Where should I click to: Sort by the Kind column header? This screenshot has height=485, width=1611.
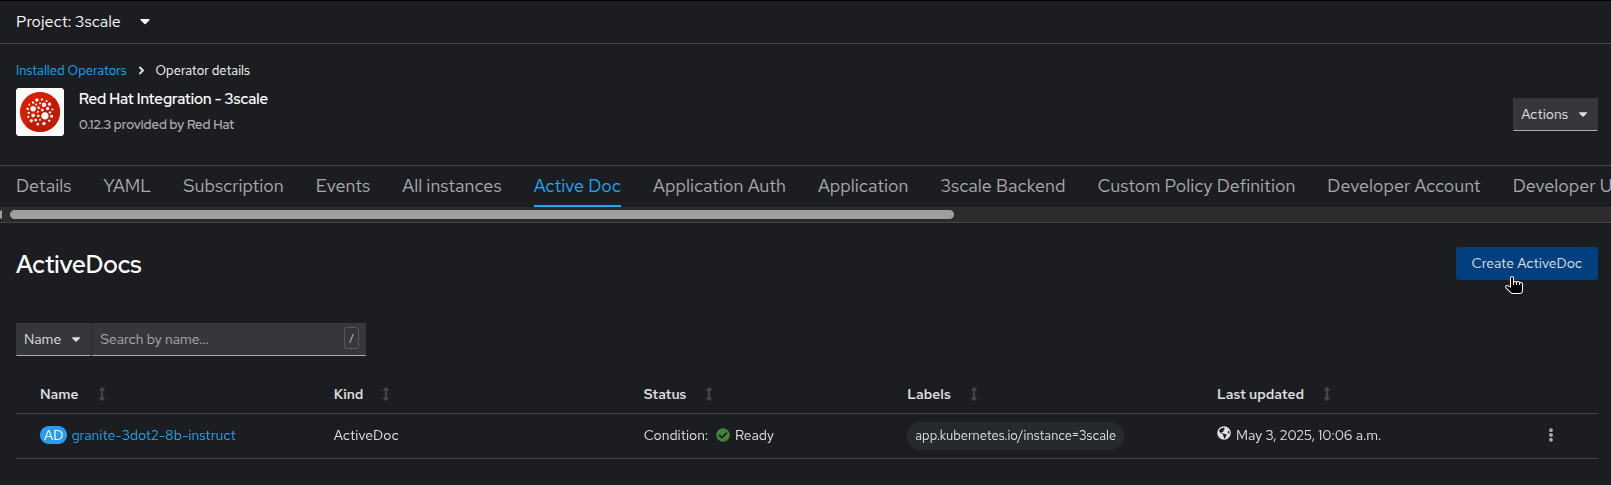(348, 395)
